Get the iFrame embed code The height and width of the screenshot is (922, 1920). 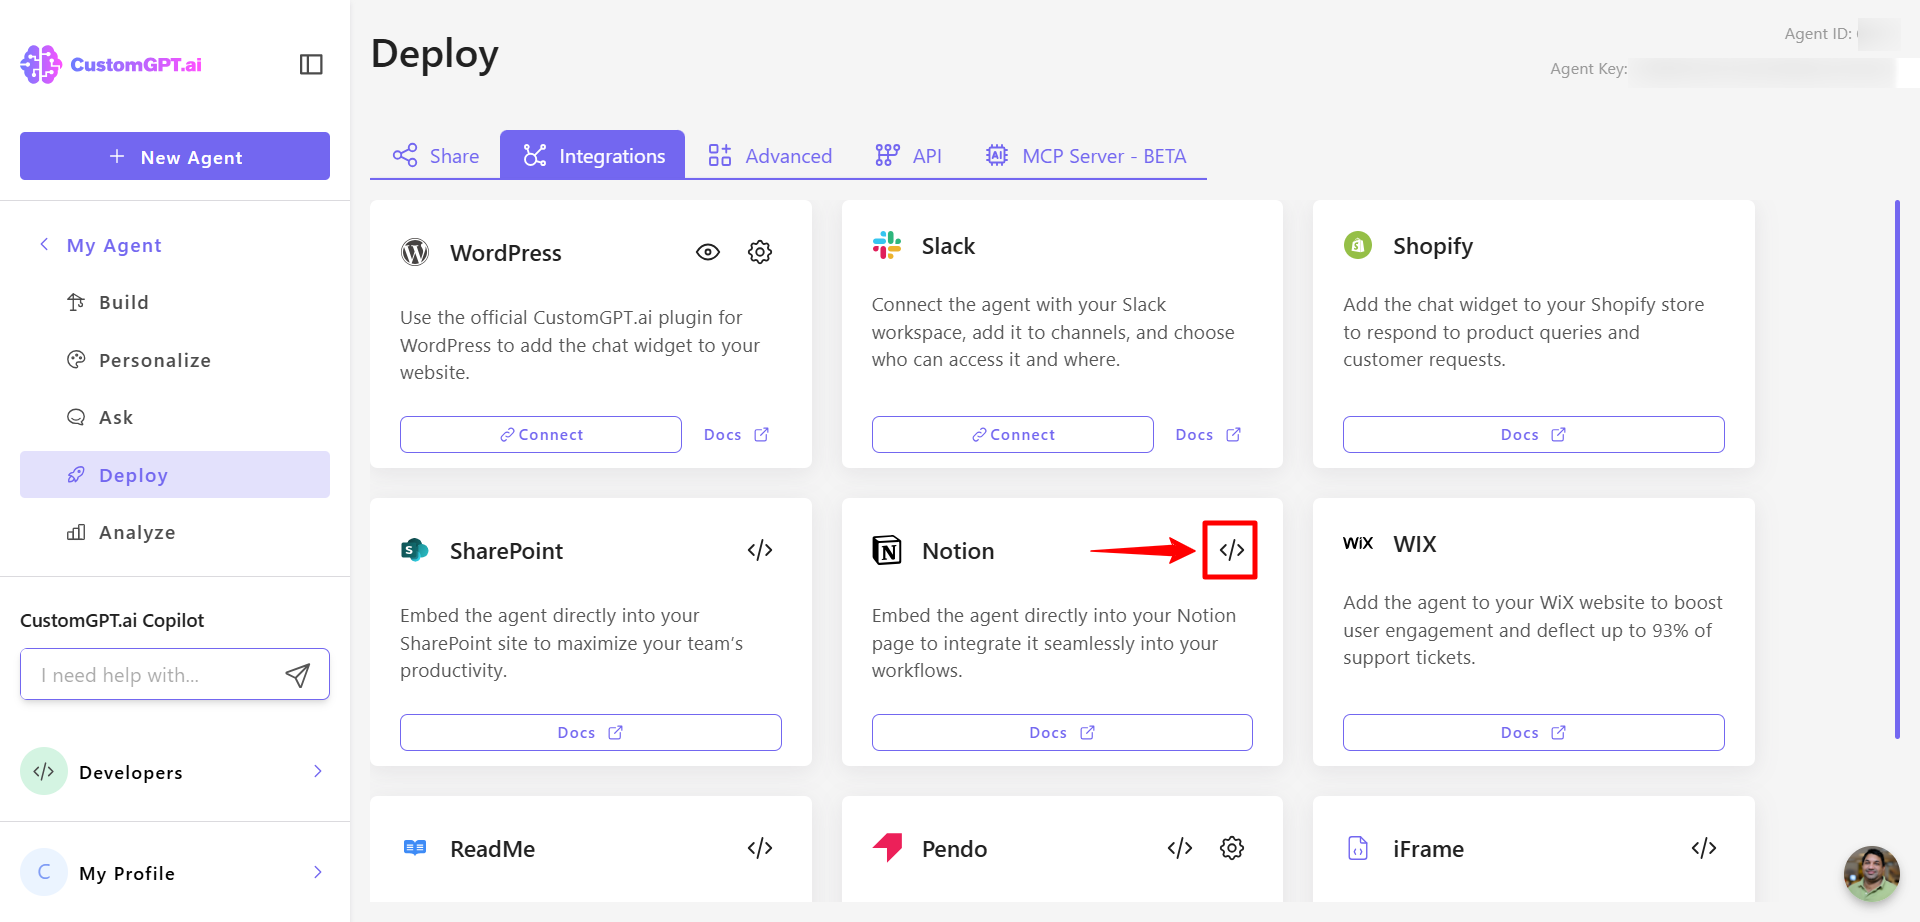pos(1704,848)
